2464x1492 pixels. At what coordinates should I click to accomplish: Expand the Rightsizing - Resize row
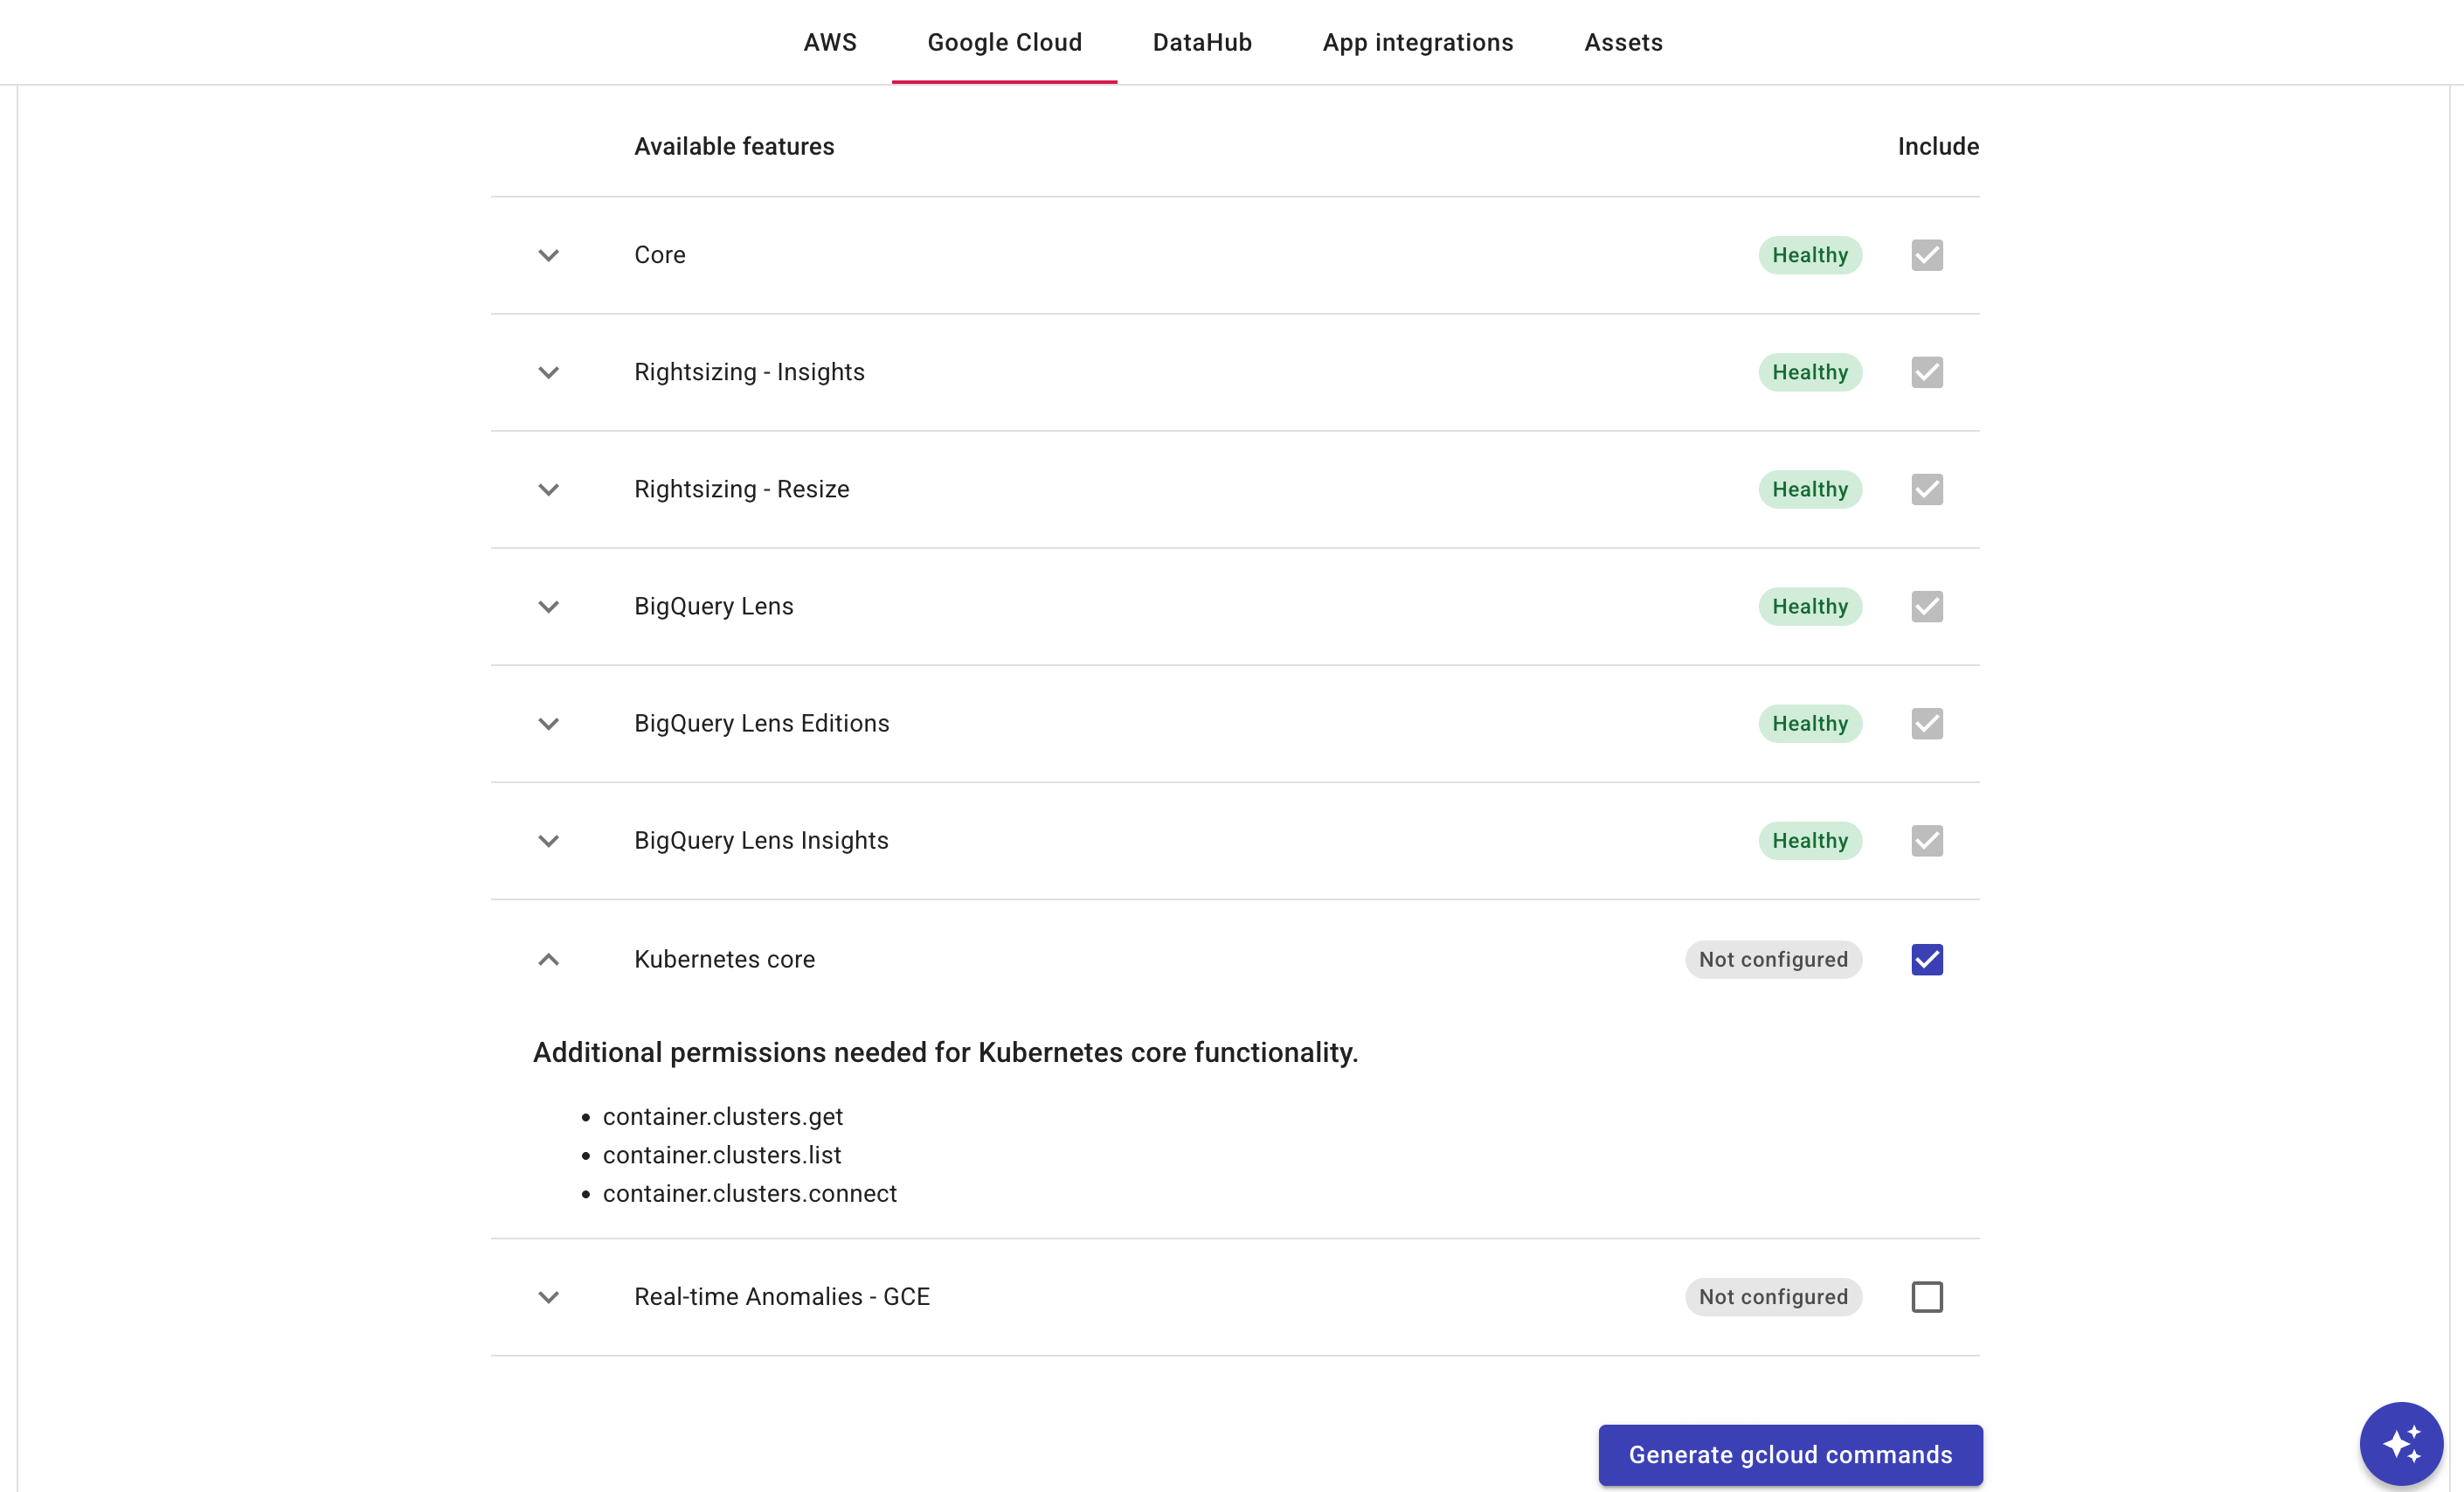tap(548, 489)
